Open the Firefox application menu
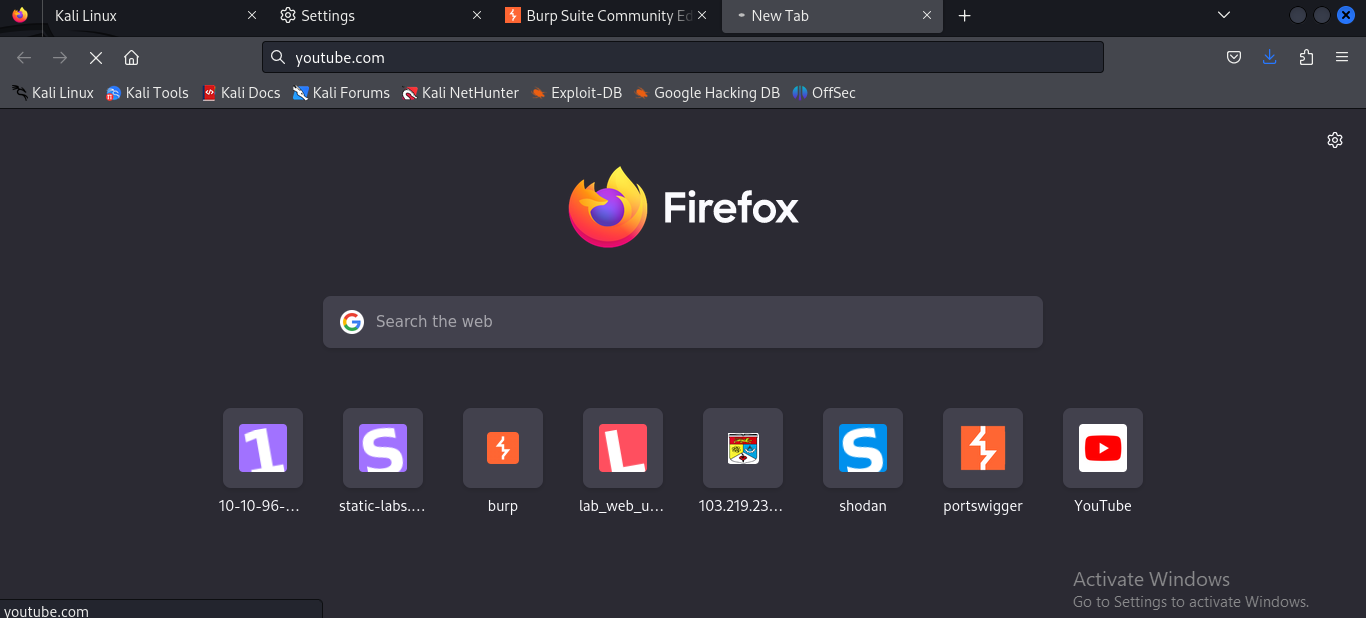Viewport: 1366px width, 618px height. [1342, 58]
